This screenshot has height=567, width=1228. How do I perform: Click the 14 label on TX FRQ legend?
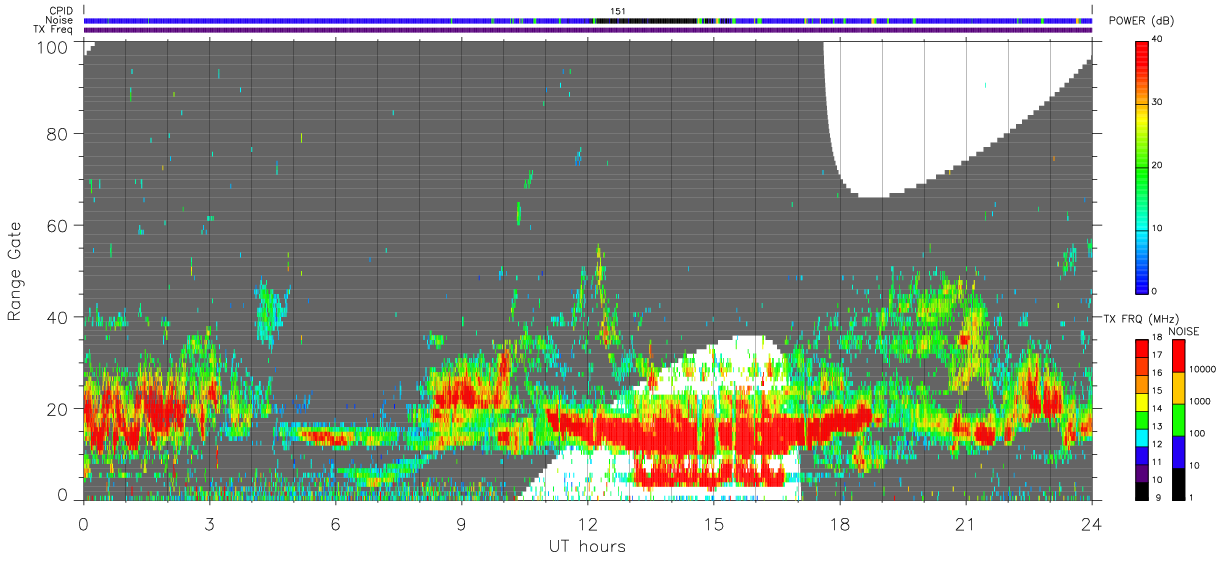1155,410
